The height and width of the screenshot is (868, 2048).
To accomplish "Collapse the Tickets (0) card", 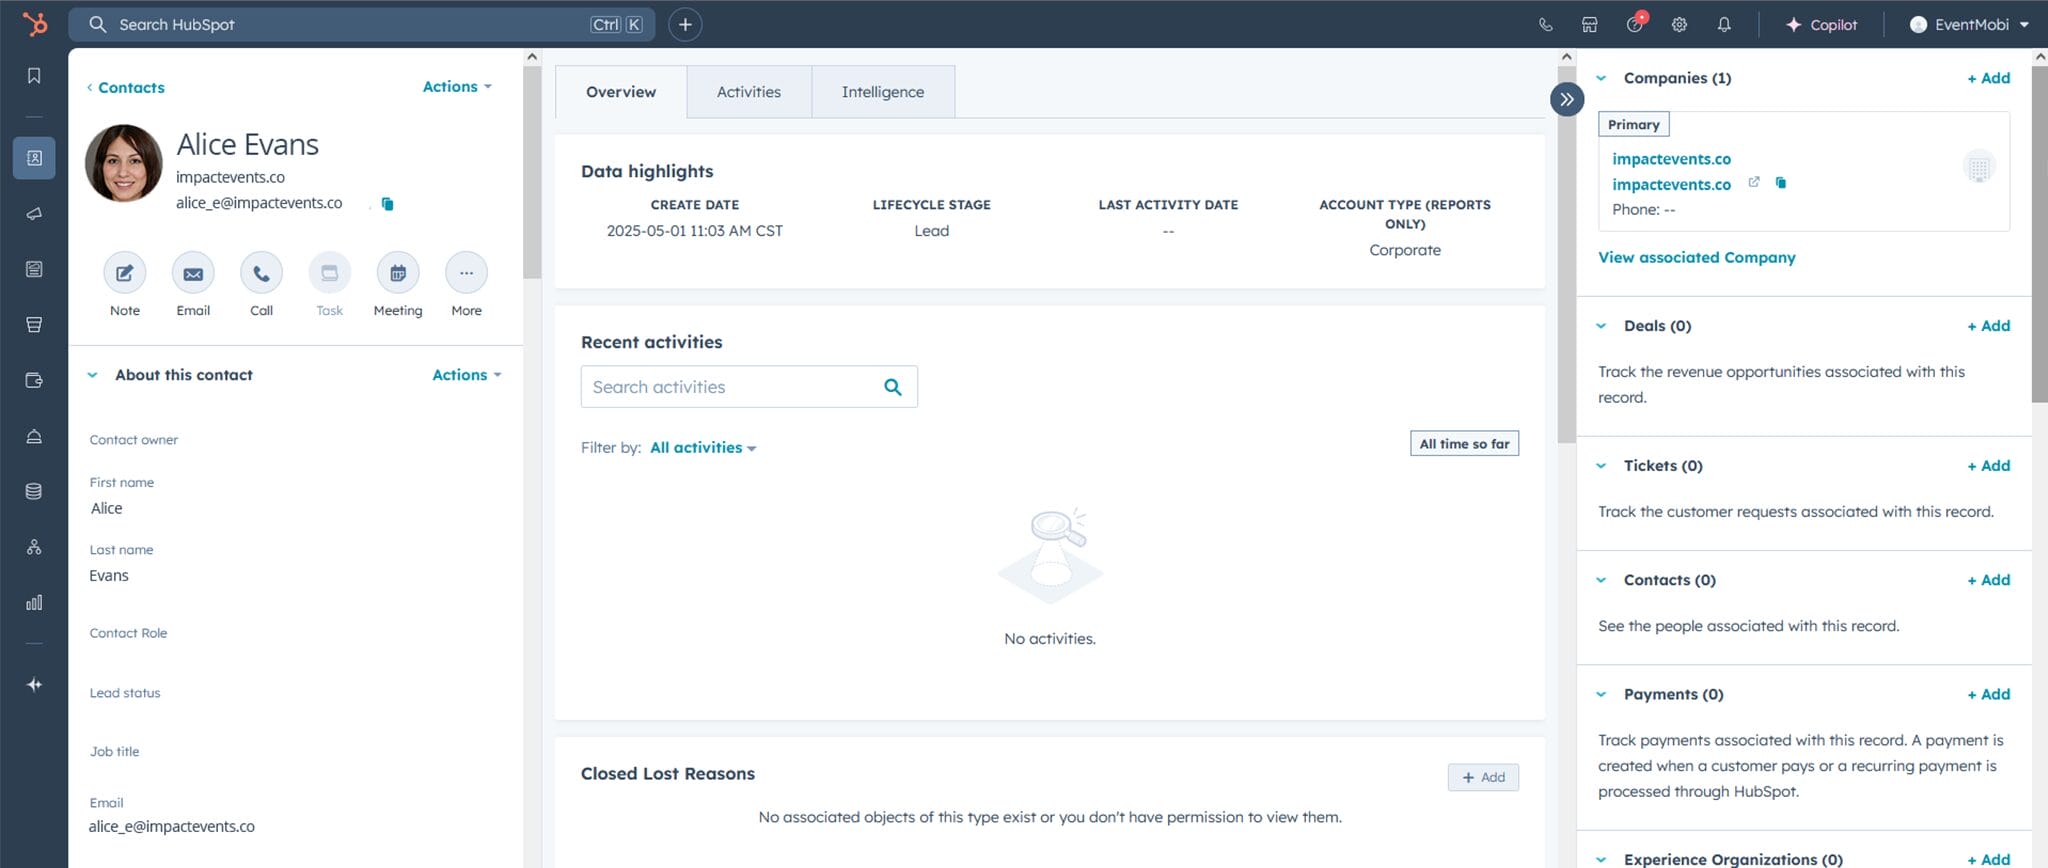I will click(x=1601, y=466).
